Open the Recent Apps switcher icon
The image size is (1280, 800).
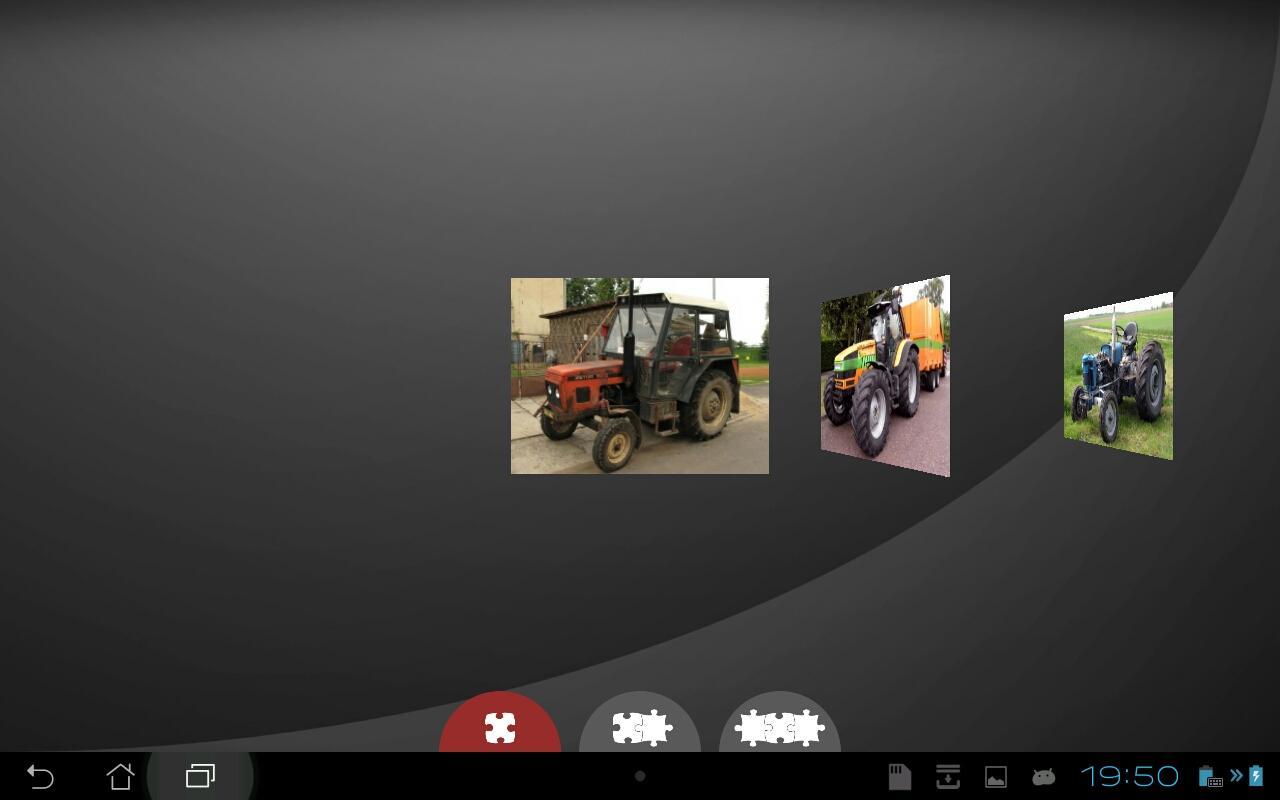[x=200, y=776]
